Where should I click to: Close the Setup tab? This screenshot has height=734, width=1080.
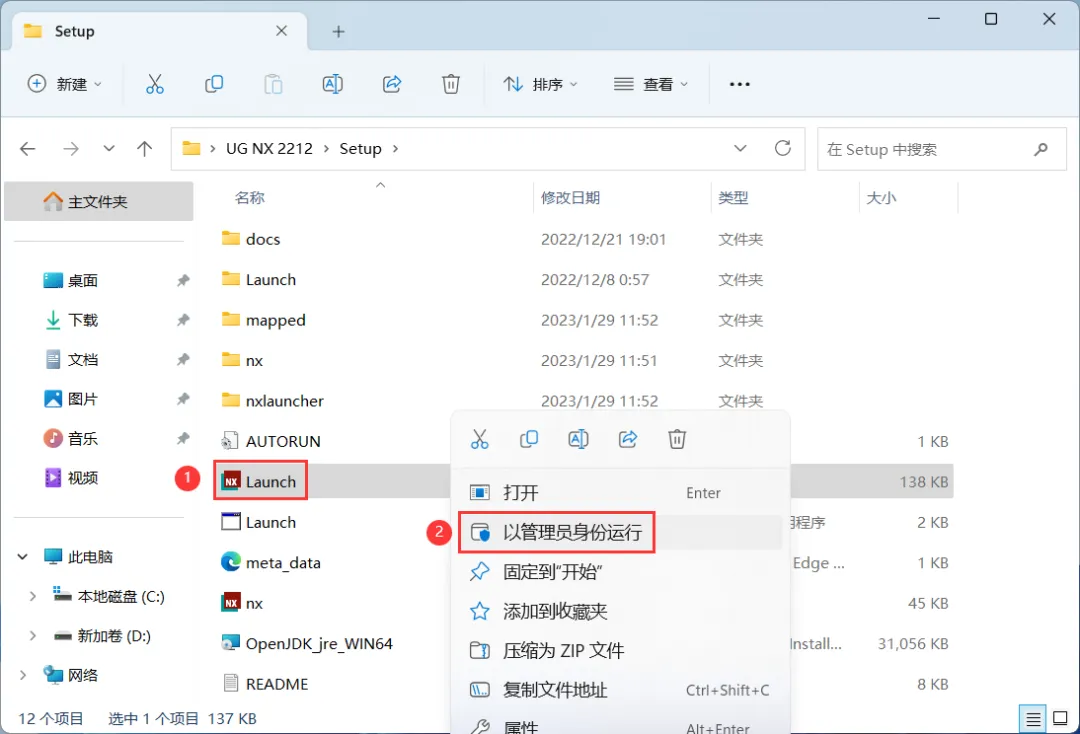click(x=282, y=31)
